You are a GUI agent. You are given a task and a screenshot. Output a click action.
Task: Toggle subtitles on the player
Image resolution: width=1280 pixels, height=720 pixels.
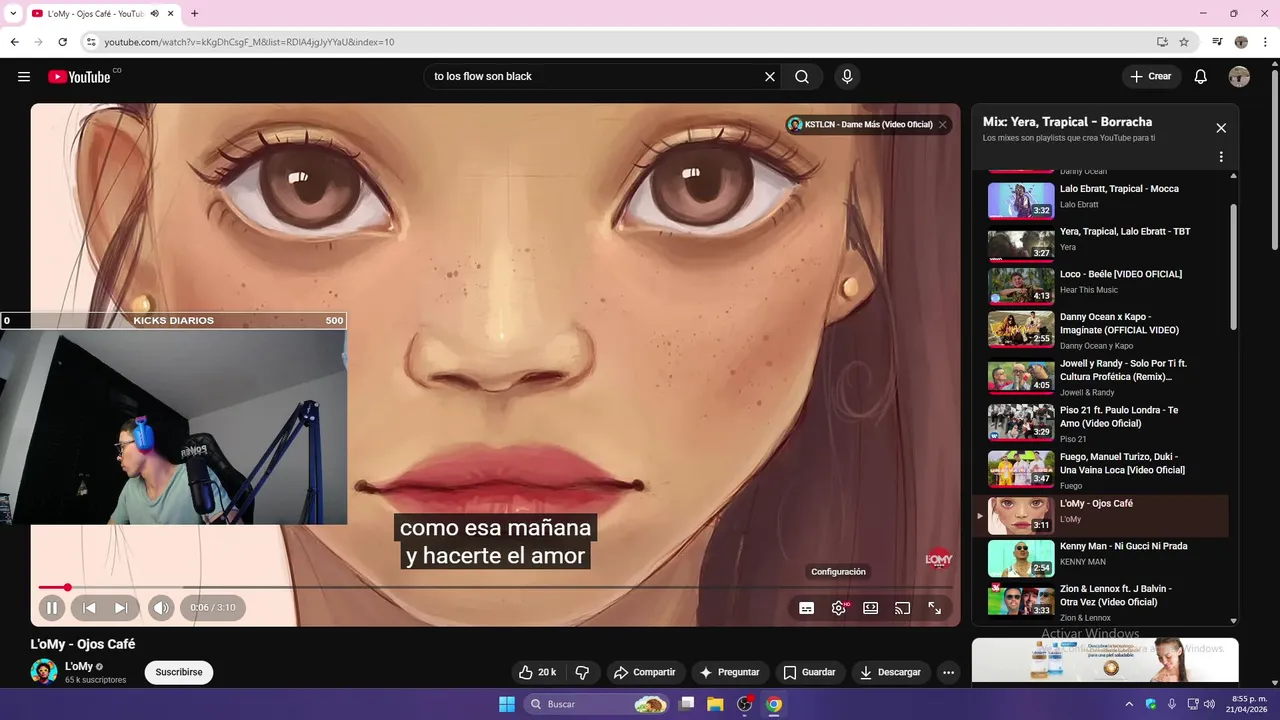click(x=807, y=608)
